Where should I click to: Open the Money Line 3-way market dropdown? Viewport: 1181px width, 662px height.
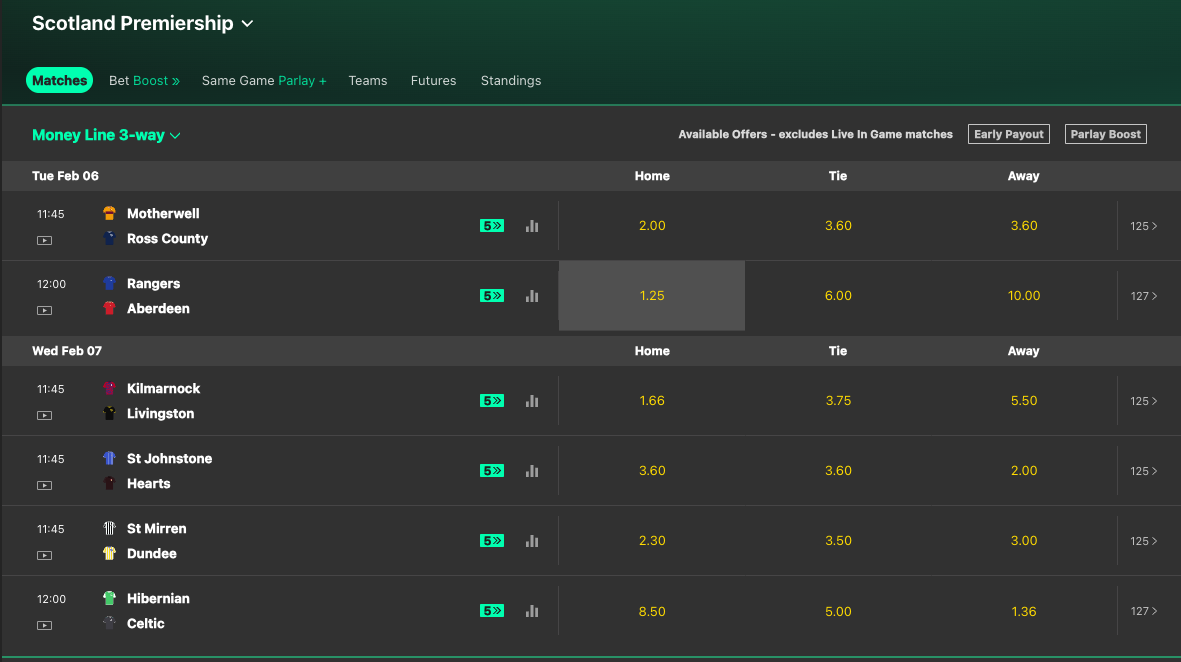coord(106,135)
